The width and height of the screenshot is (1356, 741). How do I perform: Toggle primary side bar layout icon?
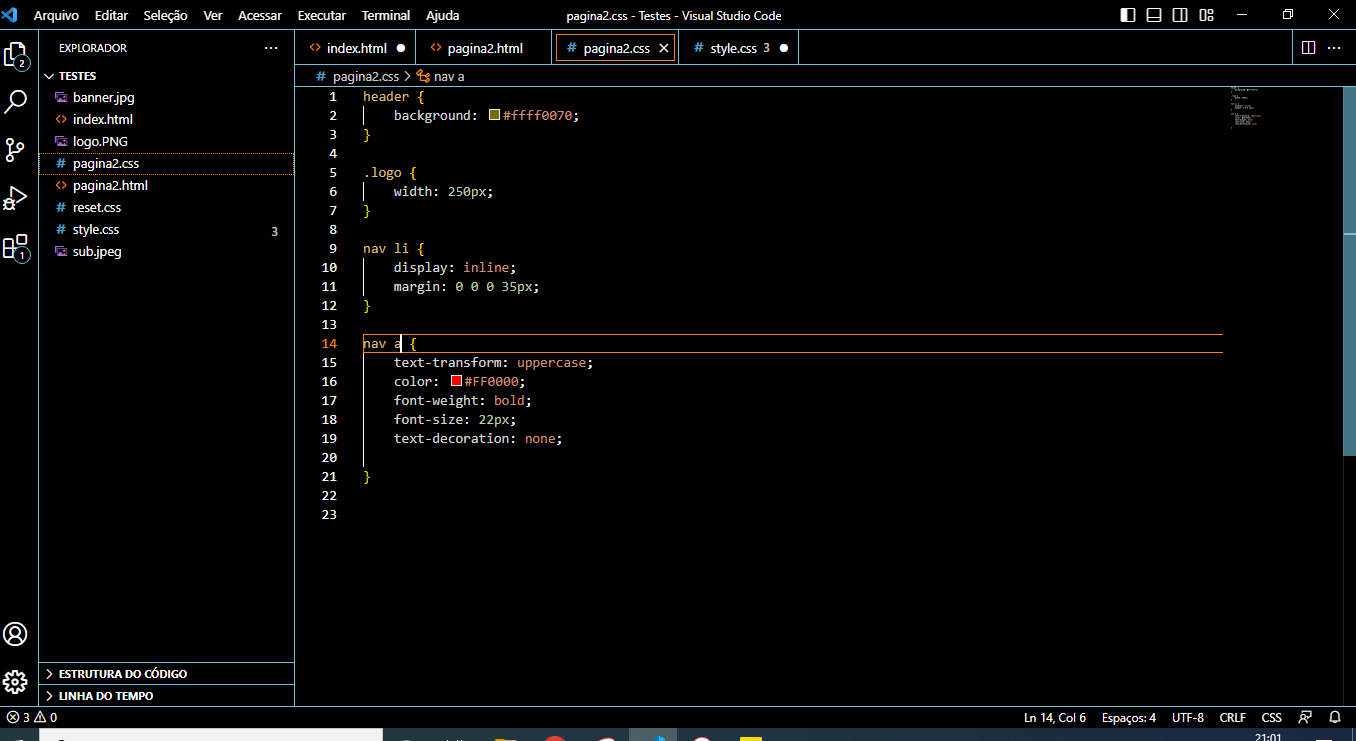(1128, 15)
